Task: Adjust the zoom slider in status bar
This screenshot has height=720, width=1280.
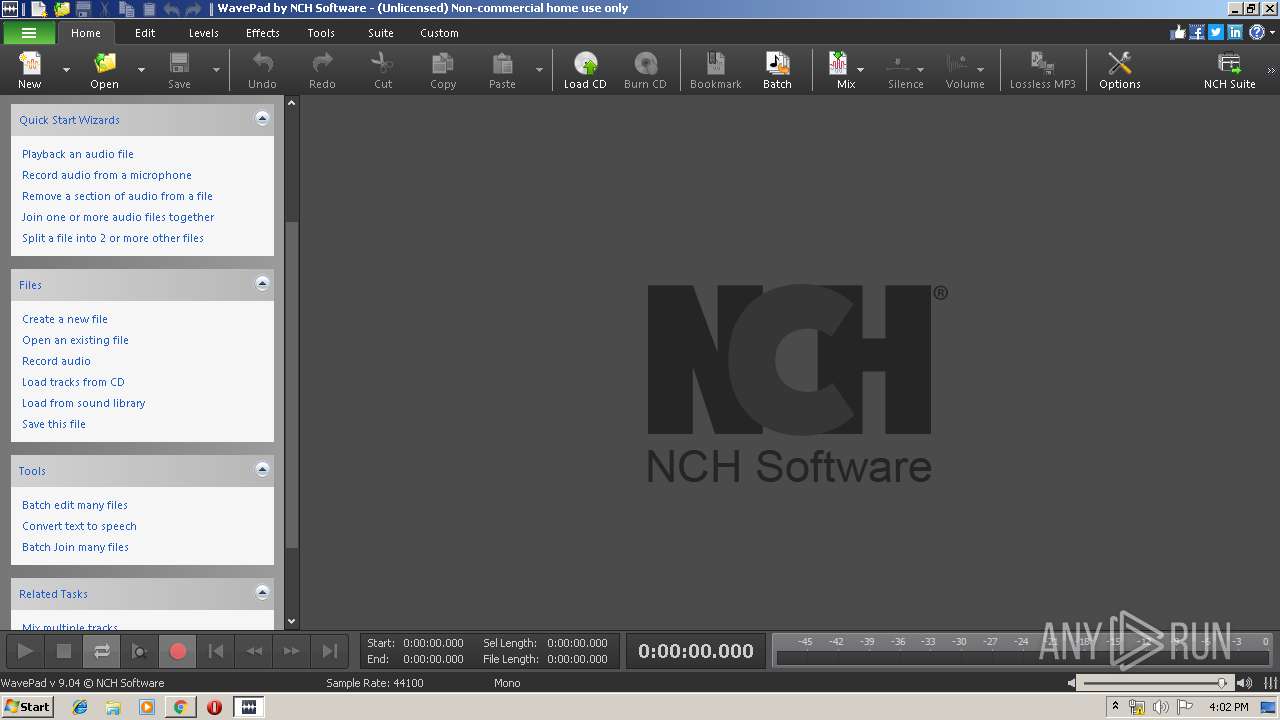Action: tap(1156, 683)
